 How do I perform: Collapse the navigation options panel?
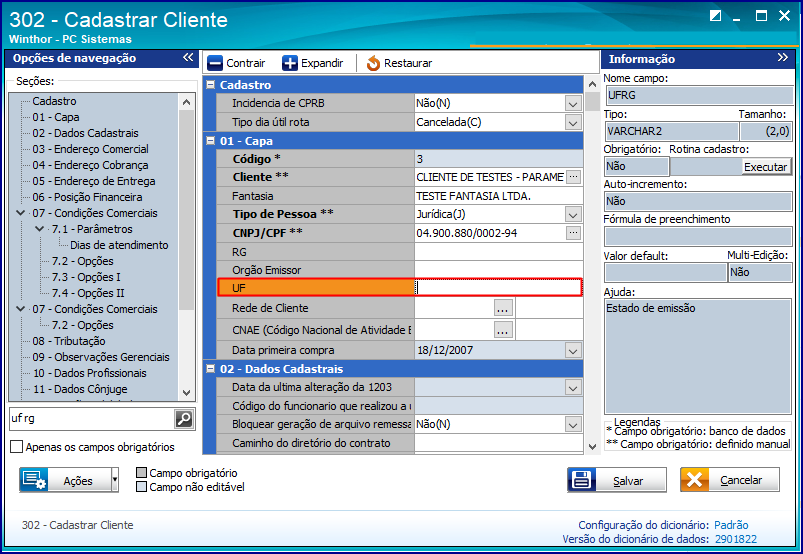click(x=188, y=57)
